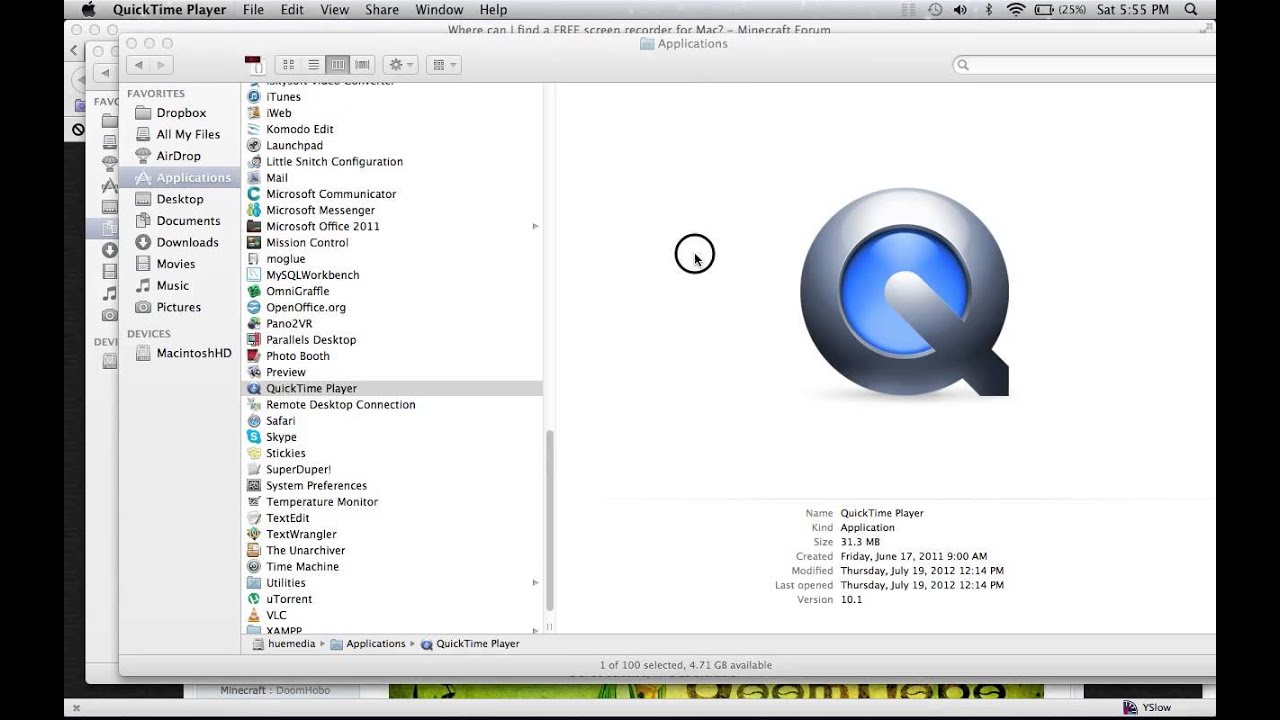The width and height of the screenshot is (1280, 720).
Task: Select the System Preferences icon
Action: pyautogui.click(x=254, y=485)
